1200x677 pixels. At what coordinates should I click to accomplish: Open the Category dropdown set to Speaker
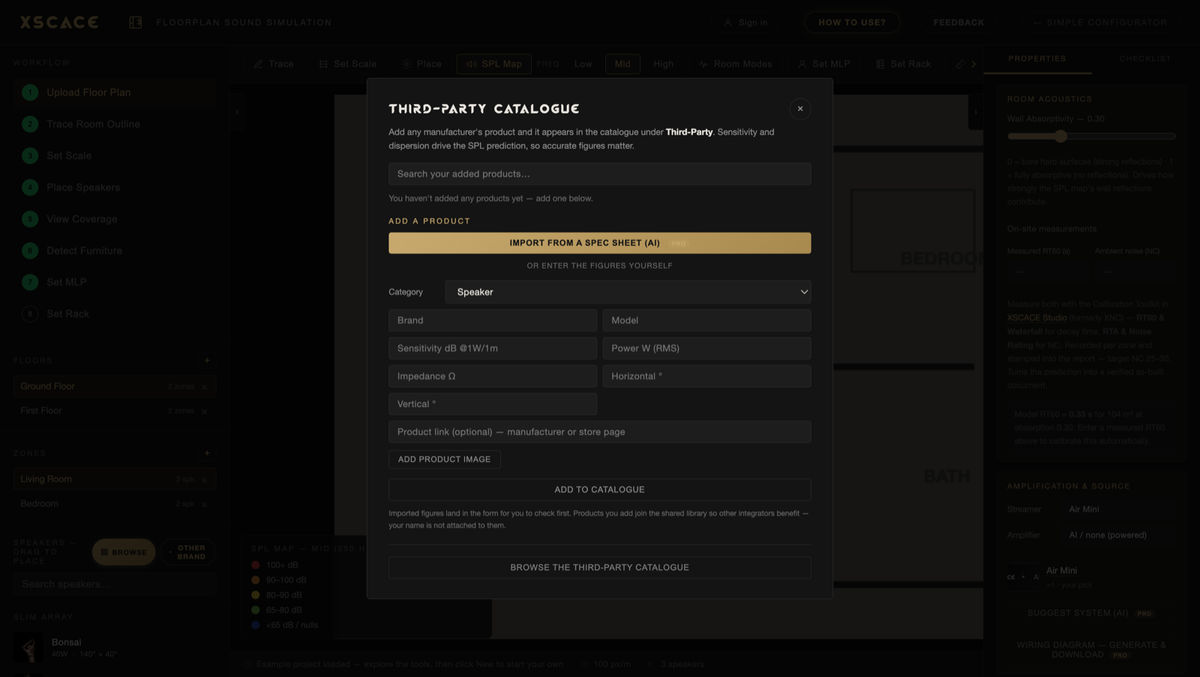[x=628, y=292]
